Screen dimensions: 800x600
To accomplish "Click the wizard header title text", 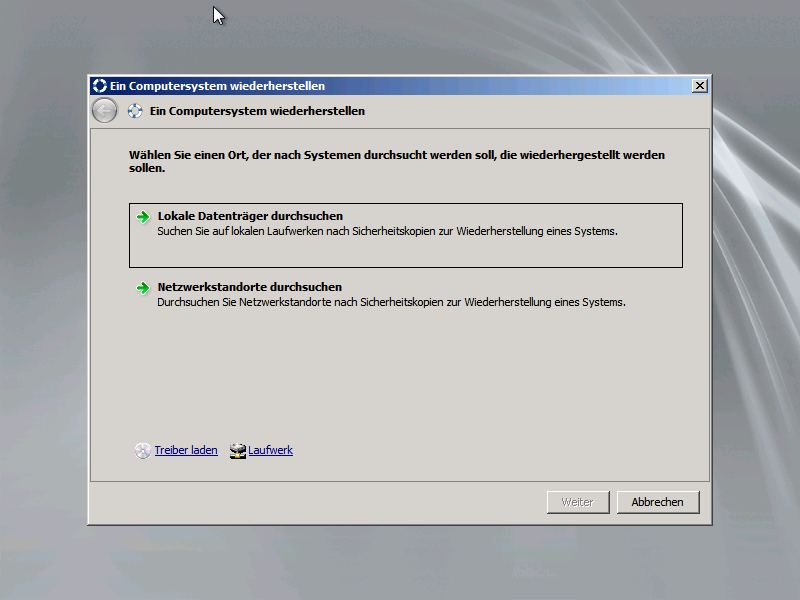I will click(x=257, y=111).
